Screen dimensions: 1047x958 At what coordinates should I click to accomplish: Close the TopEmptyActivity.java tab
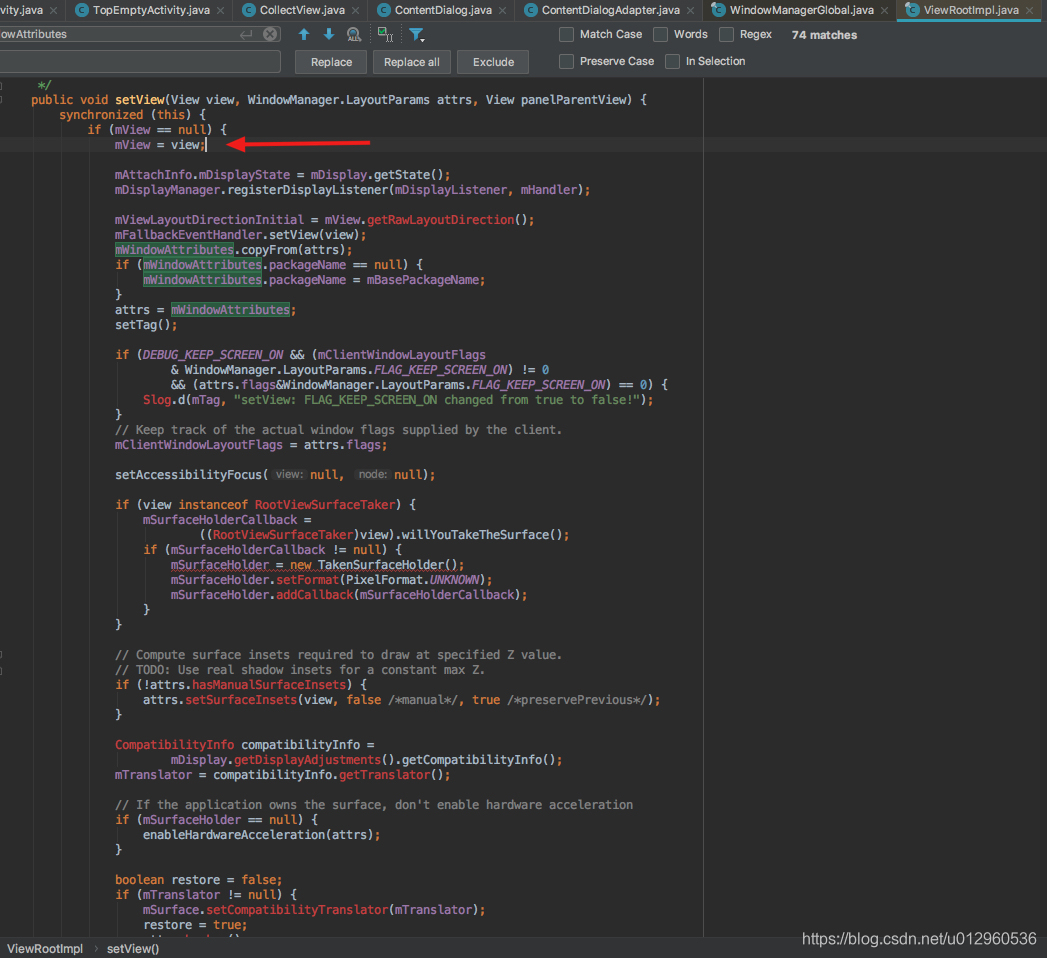[x=220, y=11]
